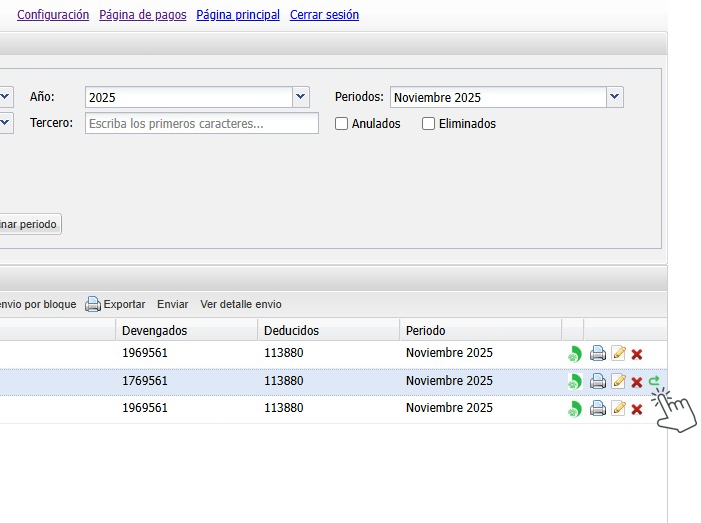Click the Devengados value in the first row
701x523 pixels.
(145, 353)
